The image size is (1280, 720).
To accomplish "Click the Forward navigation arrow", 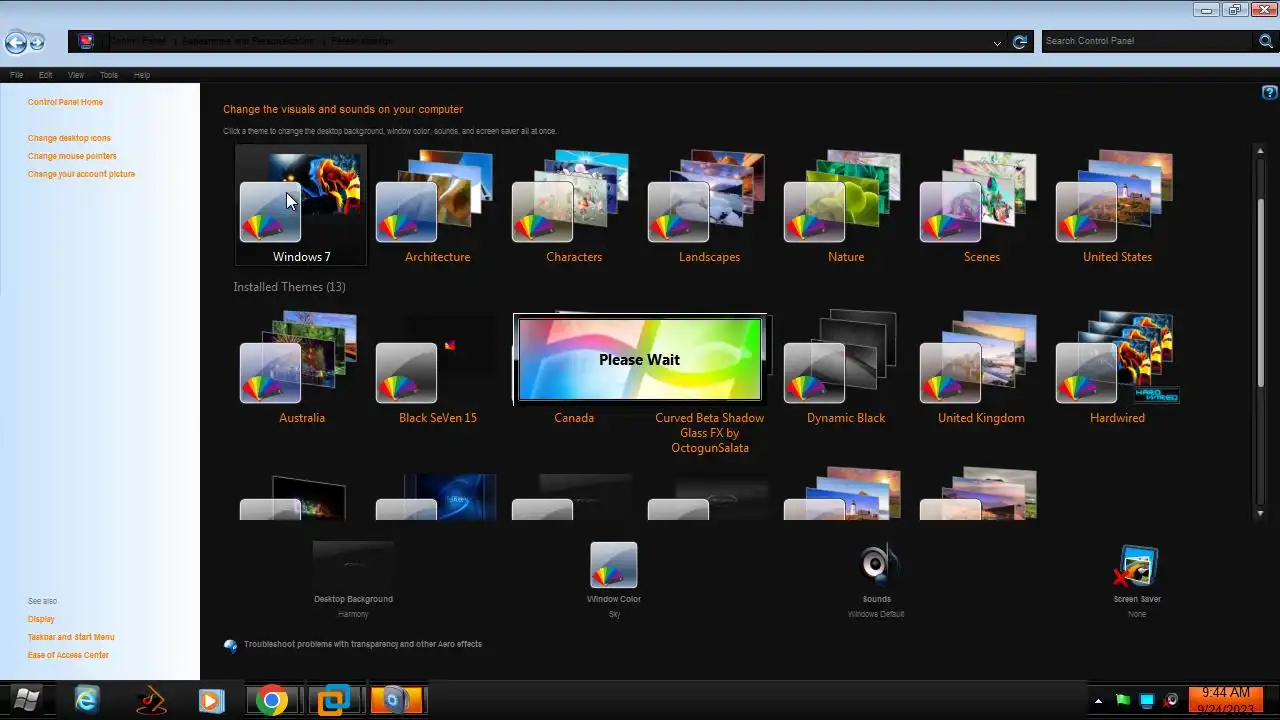I will (37, 42).
